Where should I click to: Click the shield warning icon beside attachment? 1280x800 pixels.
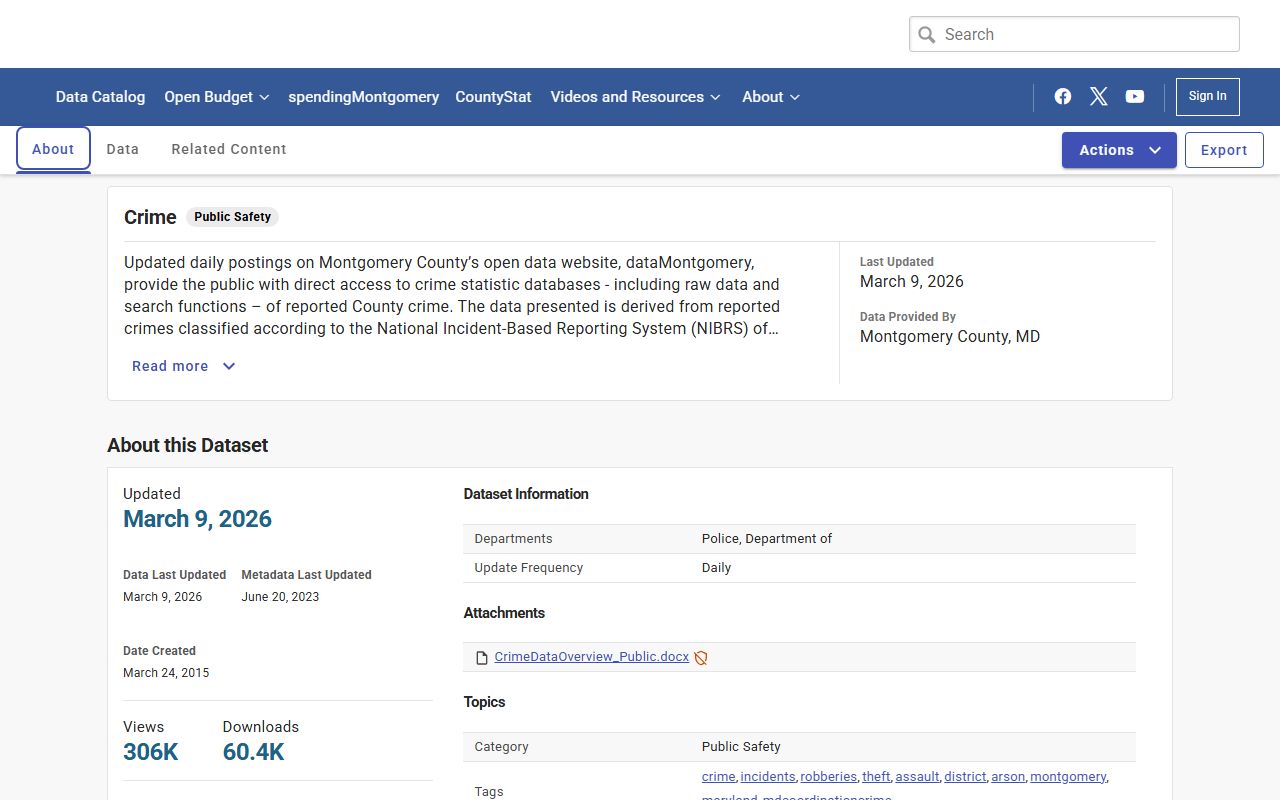pyautogui.click(x=701, y=658)
